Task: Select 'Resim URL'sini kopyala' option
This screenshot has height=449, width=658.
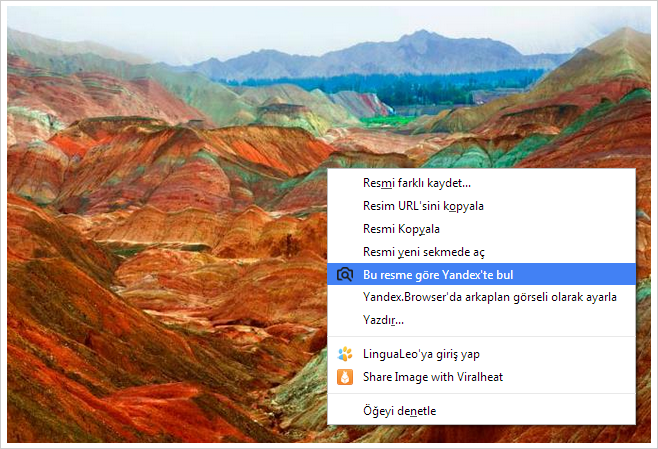Action: click(x=481, y=206)
